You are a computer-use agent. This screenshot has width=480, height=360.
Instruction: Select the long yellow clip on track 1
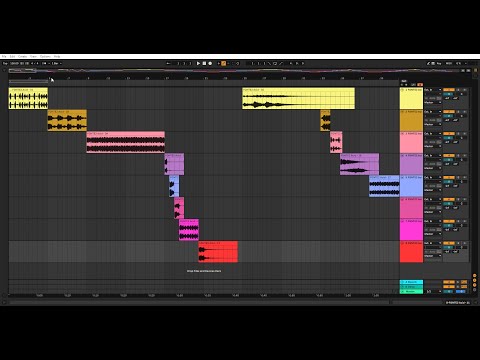(298, 98)
